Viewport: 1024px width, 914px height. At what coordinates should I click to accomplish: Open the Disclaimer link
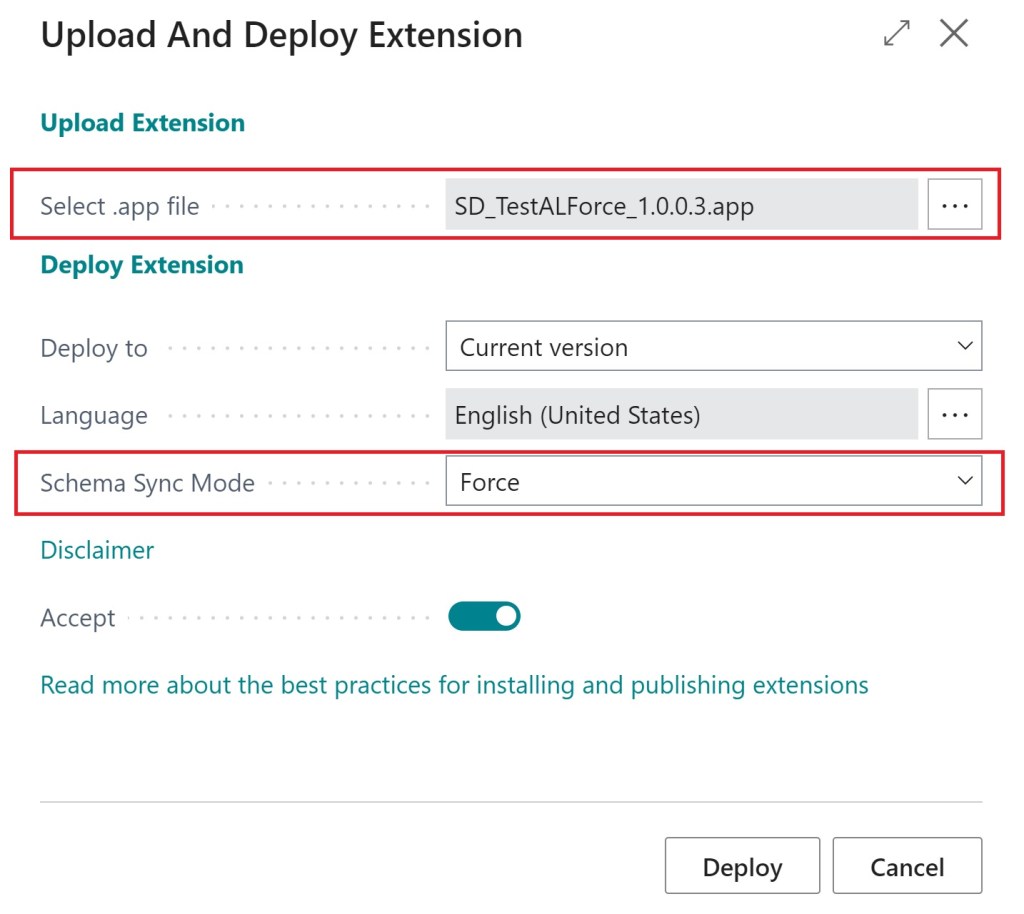click(x=97, y=550)
